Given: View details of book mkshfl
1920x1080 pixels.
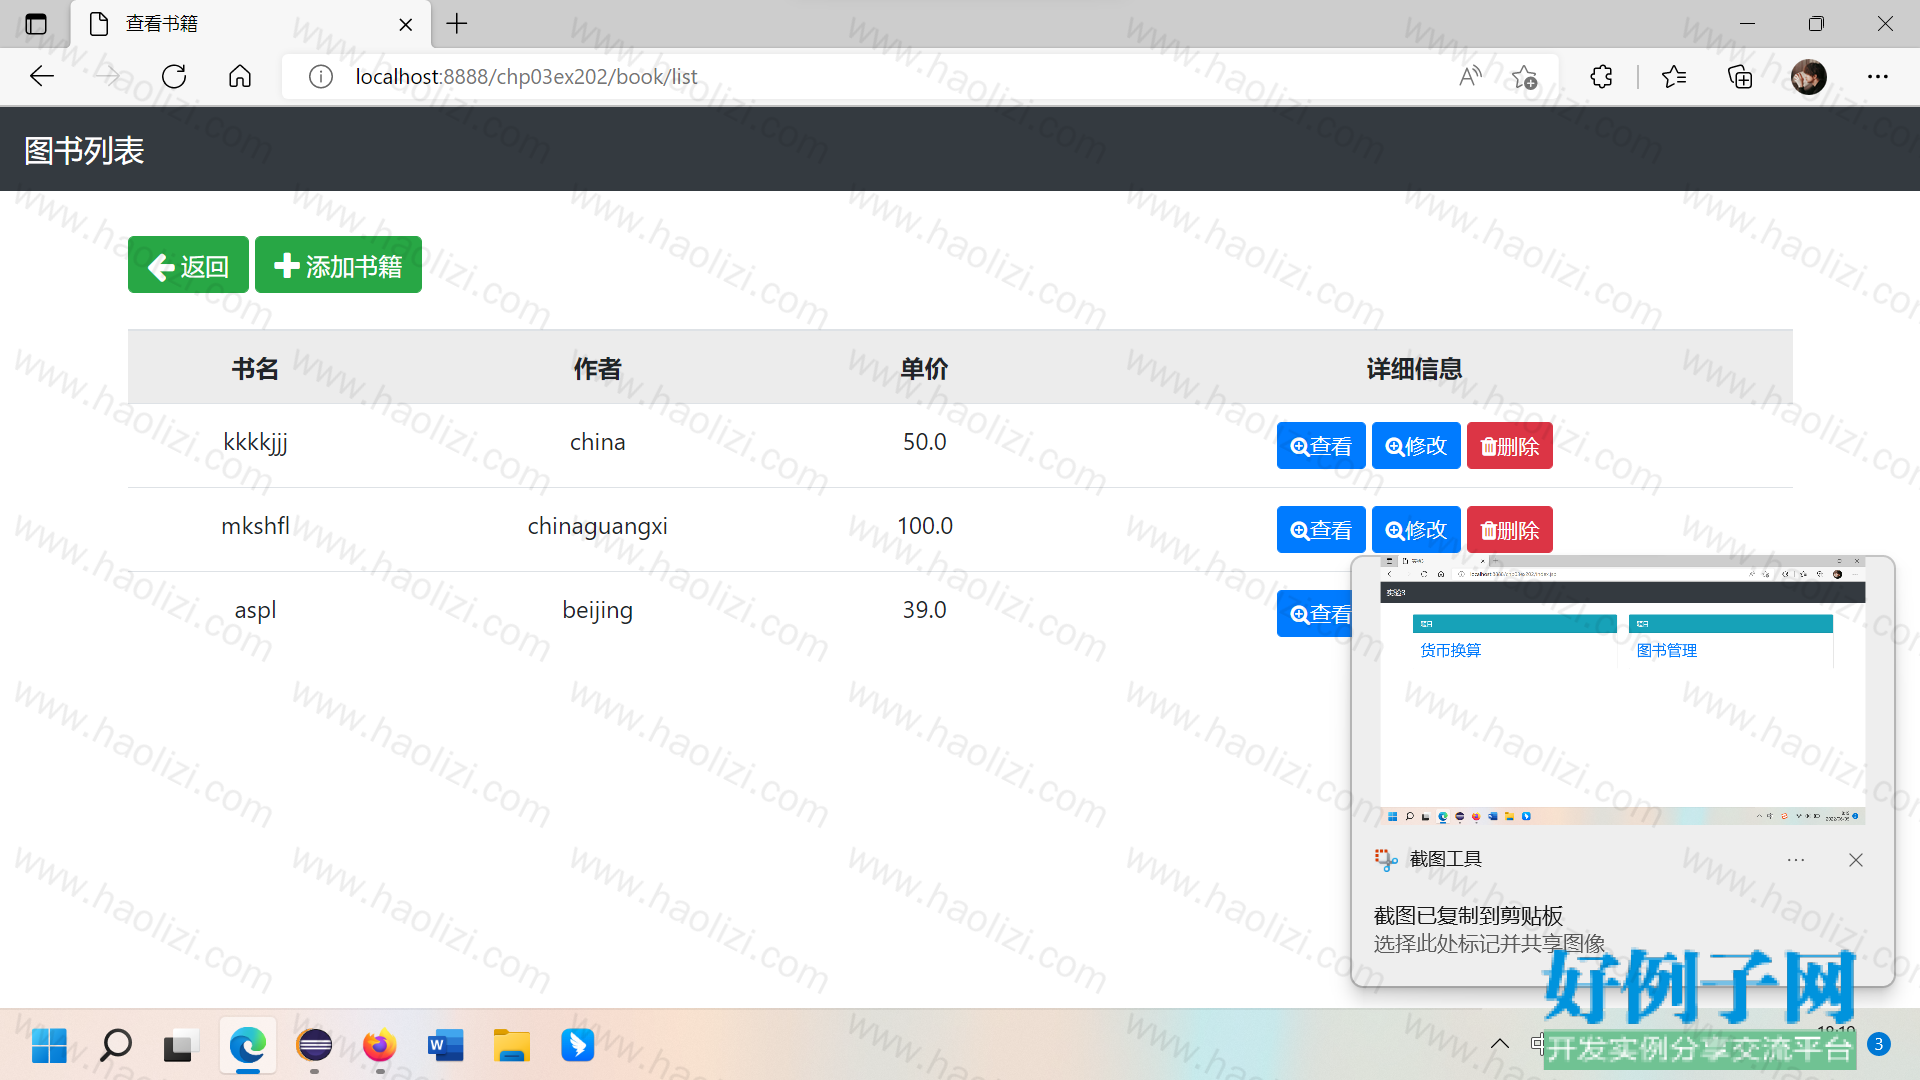Looking at the screenshot, I should point(1321,530).
